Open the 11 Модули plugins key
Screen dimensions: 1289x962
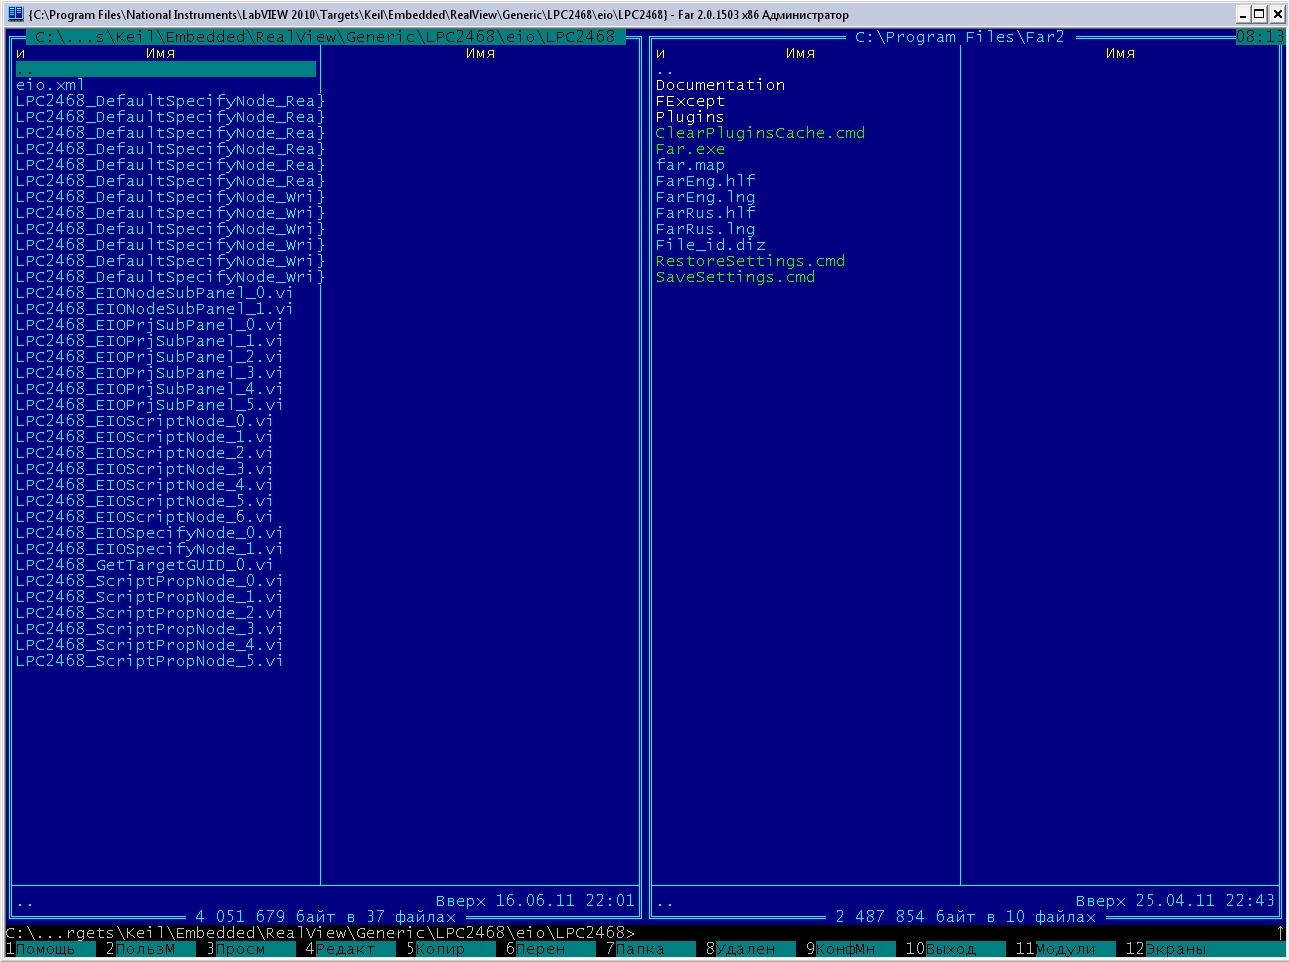coord(1065,949)
